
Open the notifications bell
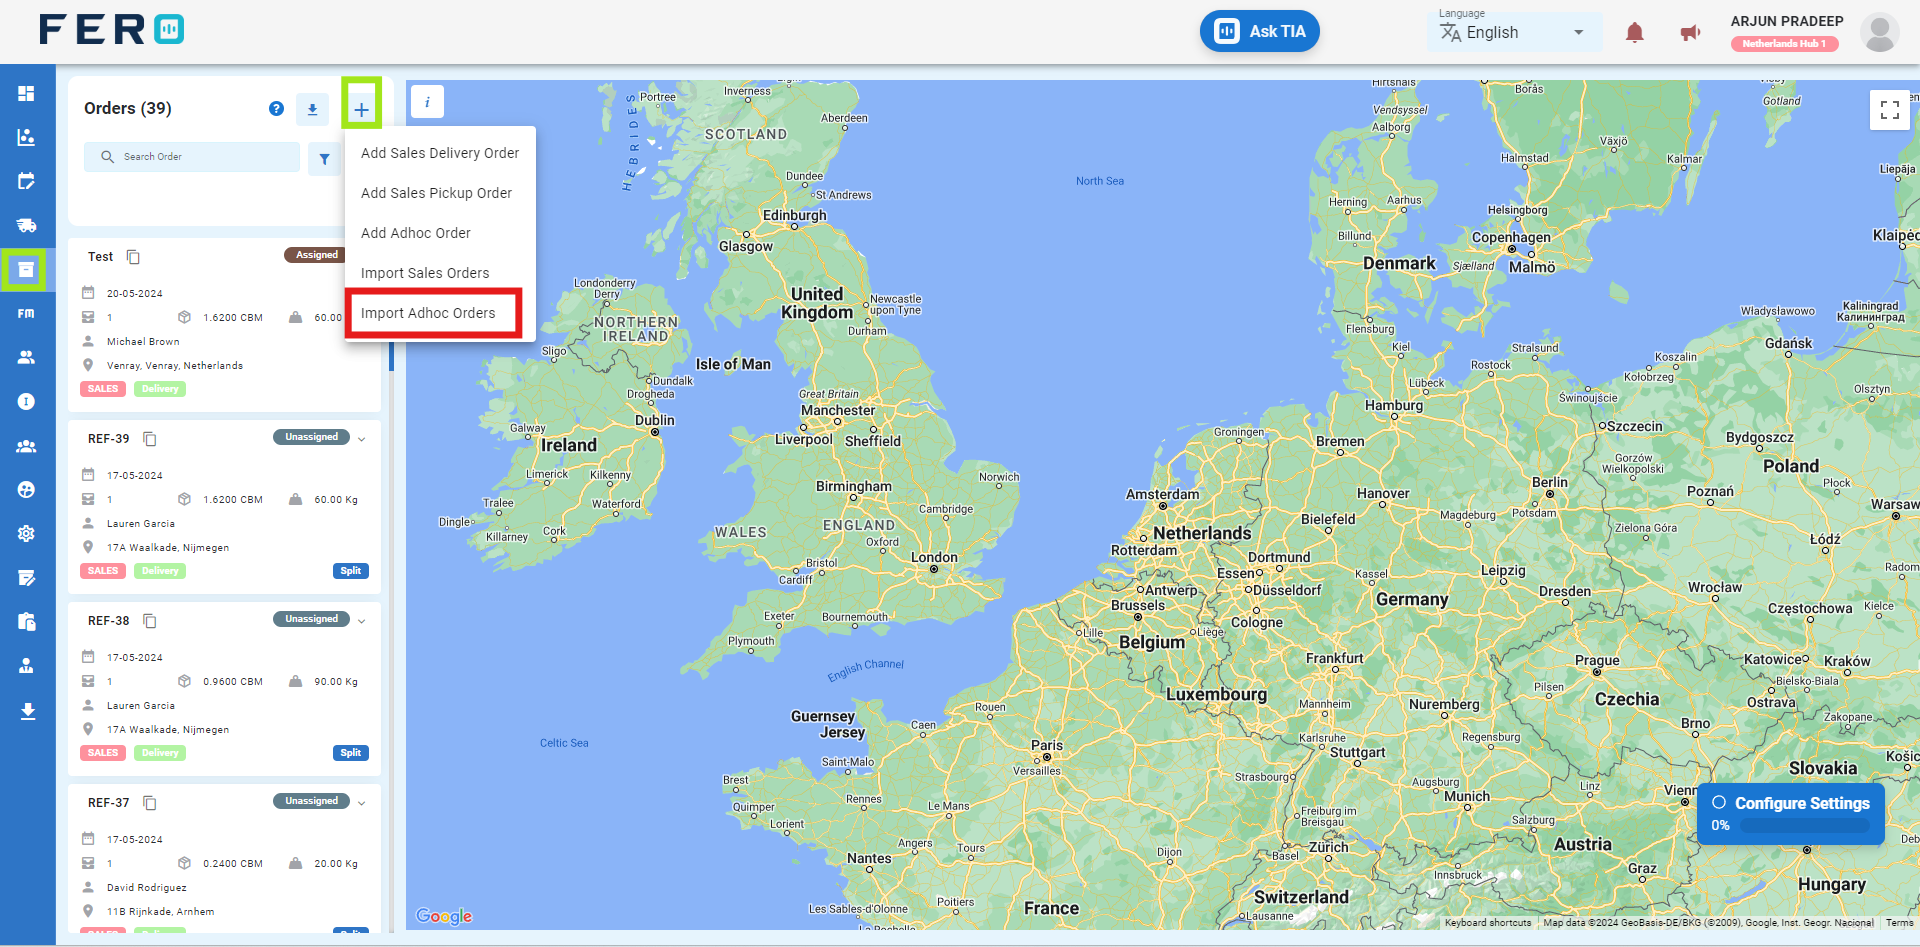tap(1635, 33)
